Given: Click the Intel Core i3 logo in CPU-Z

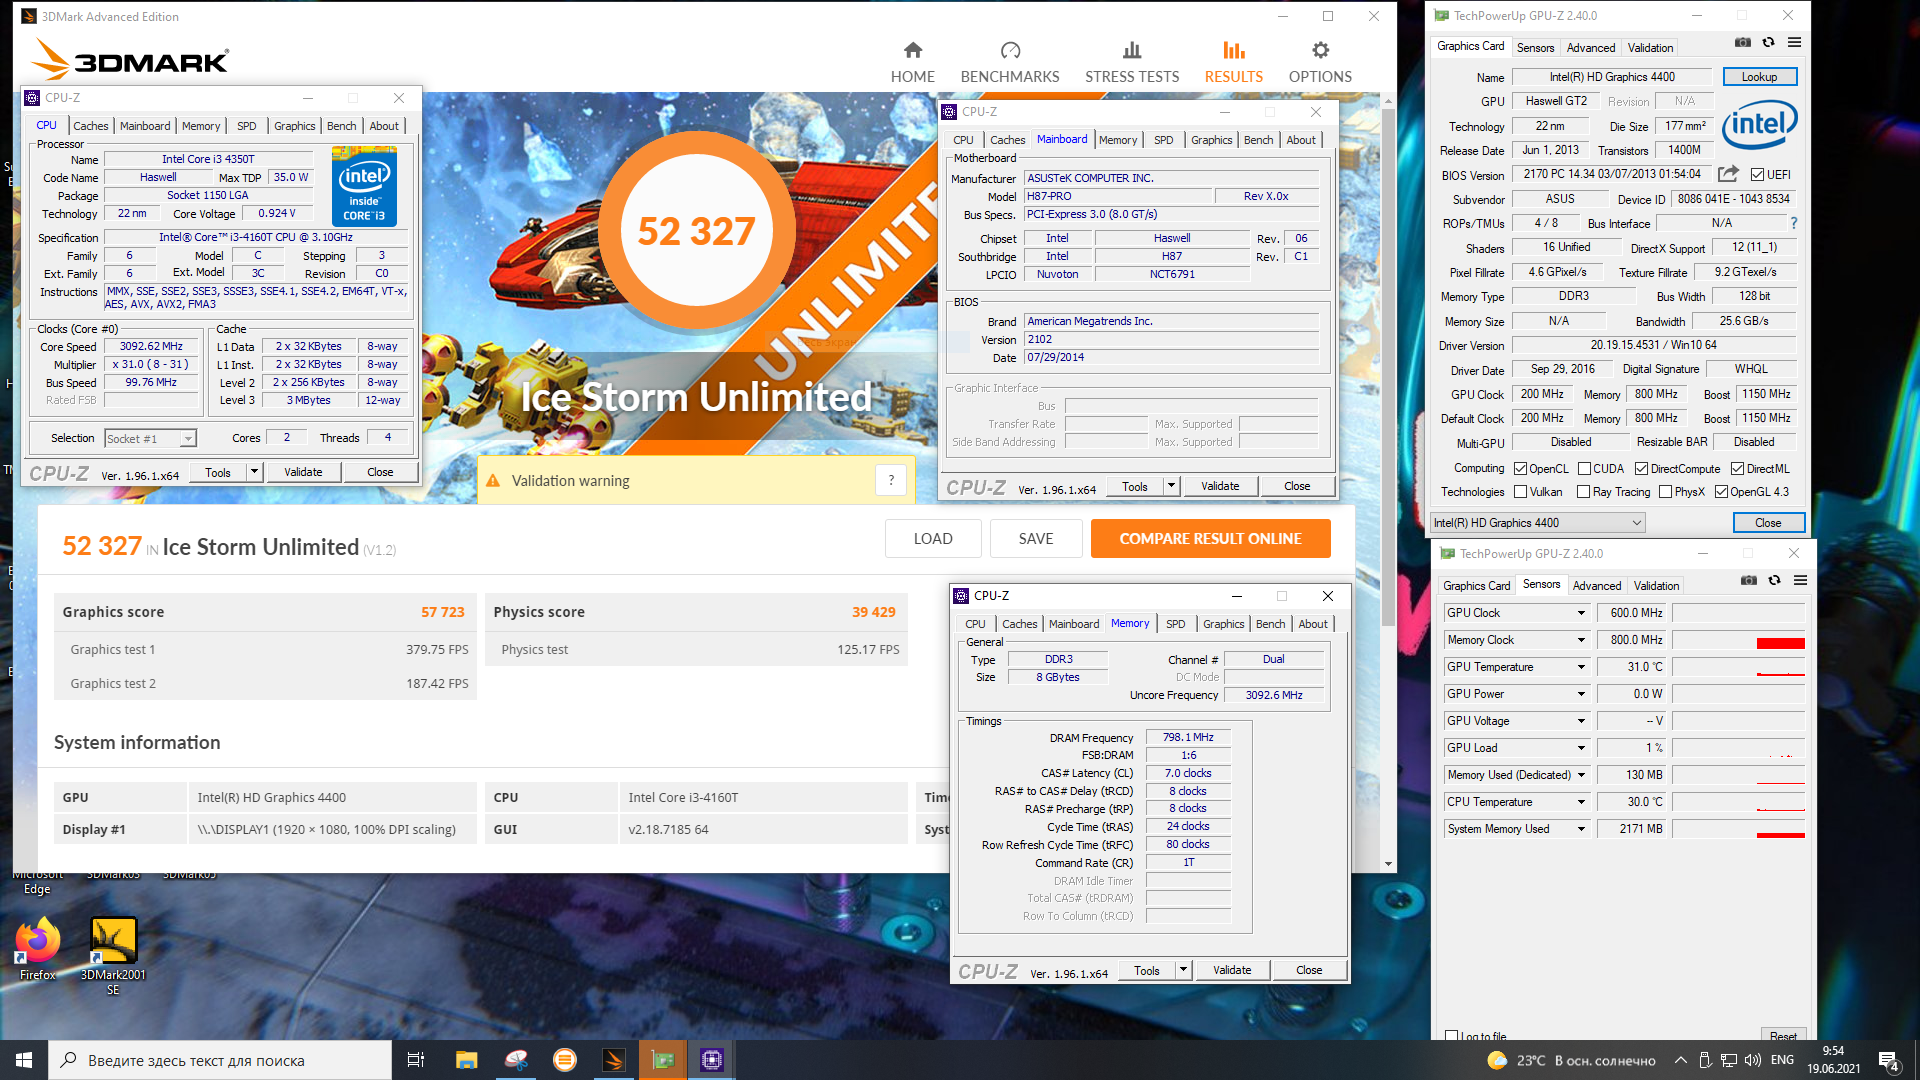Looking at the screenshot, I should tap(364, 187).
